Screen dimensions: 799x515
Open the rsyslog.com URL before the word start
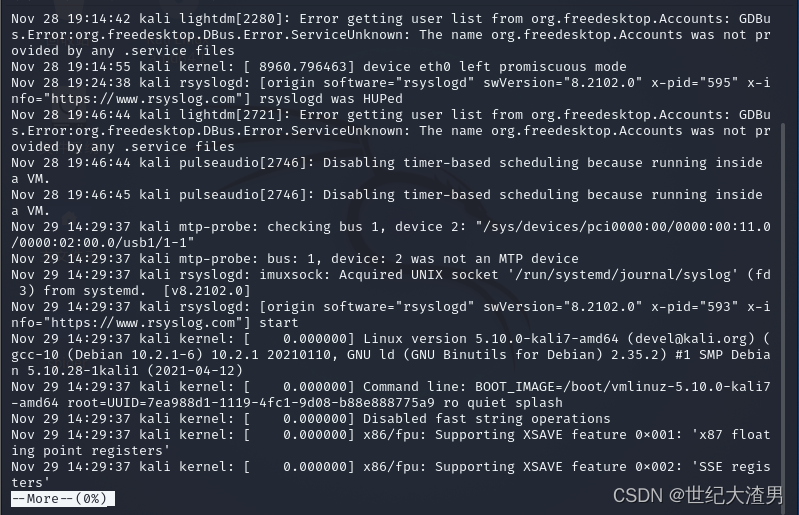tap(143, 323)
